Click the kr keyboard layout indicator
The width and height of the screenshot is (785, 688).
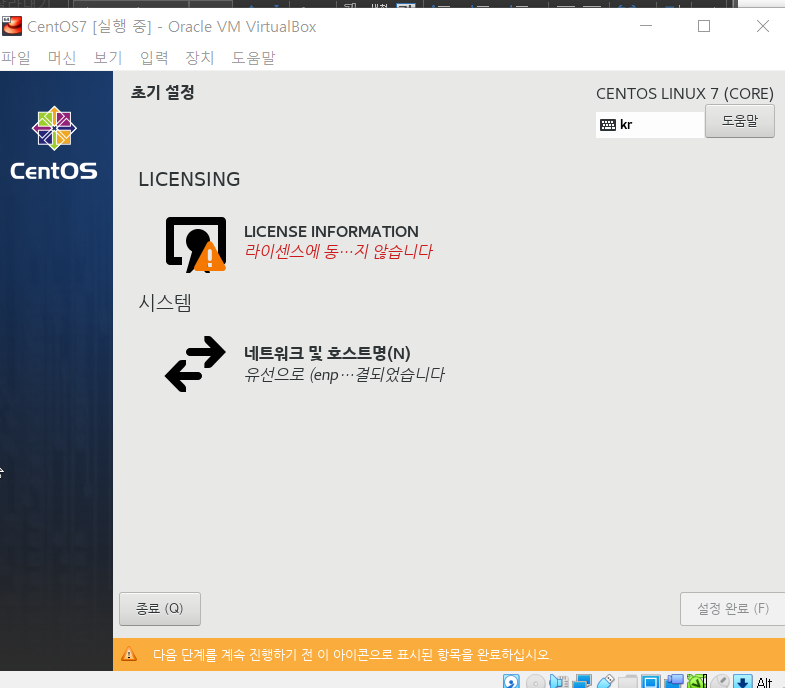click(650, 125)
